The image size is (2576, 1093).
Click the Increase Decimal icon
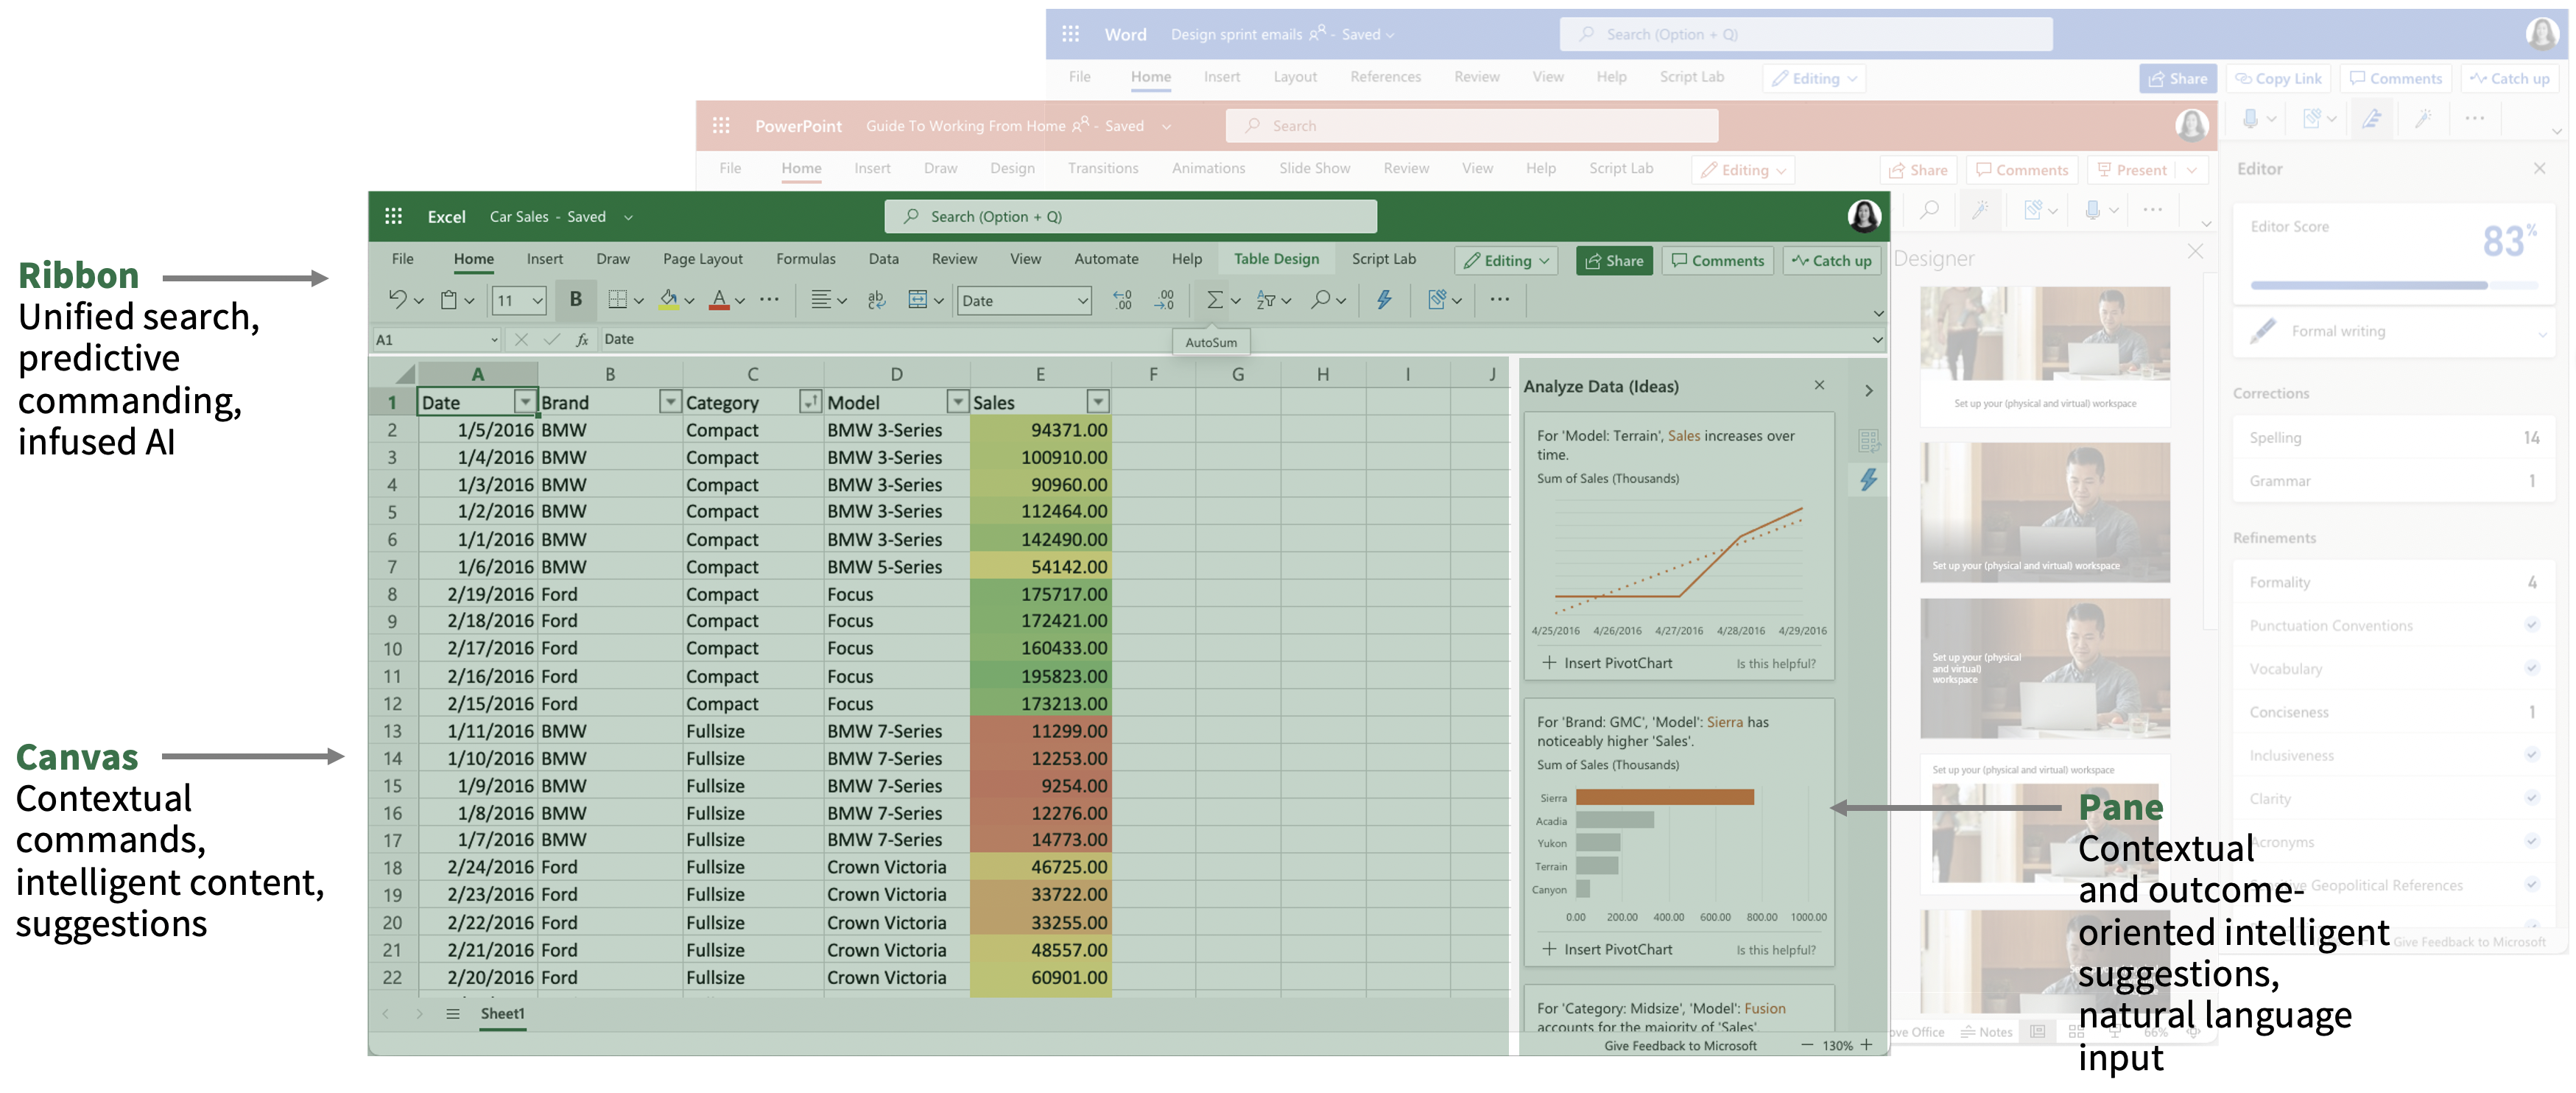pyautogui.click(x=1122, y=300)
